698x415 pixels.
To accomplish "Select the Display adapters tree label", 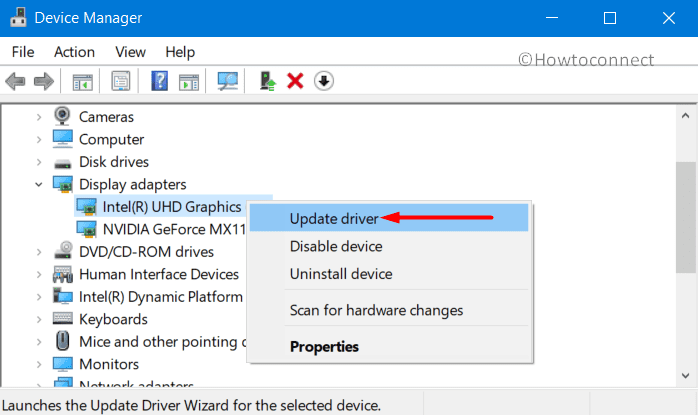I will 133,184.
